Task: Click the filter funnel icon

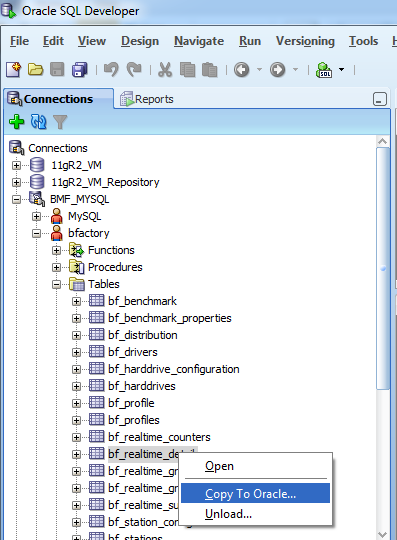Action: tap(60, 122)
